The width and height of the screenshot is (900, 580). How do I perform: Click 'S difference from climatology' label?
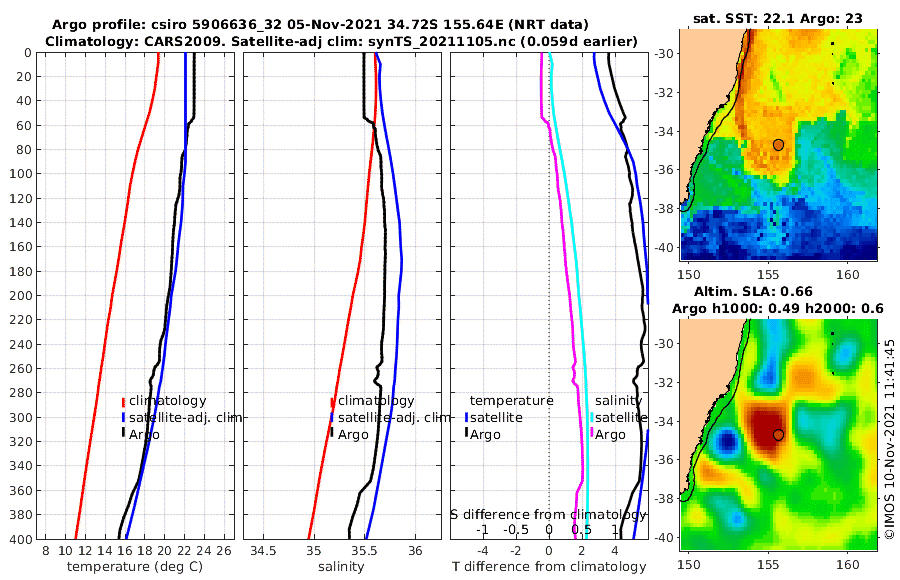[548, 514]
